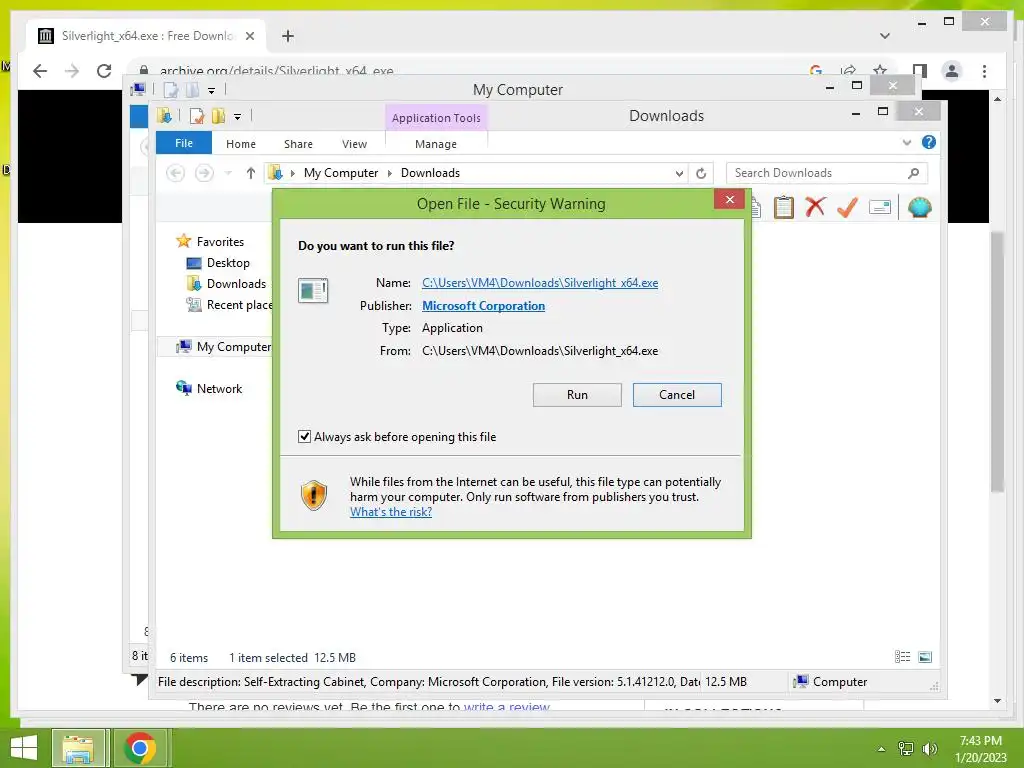1024x768 pixels.
Task: Open the Chrome tab search chevron
Action: click(884, 36)
